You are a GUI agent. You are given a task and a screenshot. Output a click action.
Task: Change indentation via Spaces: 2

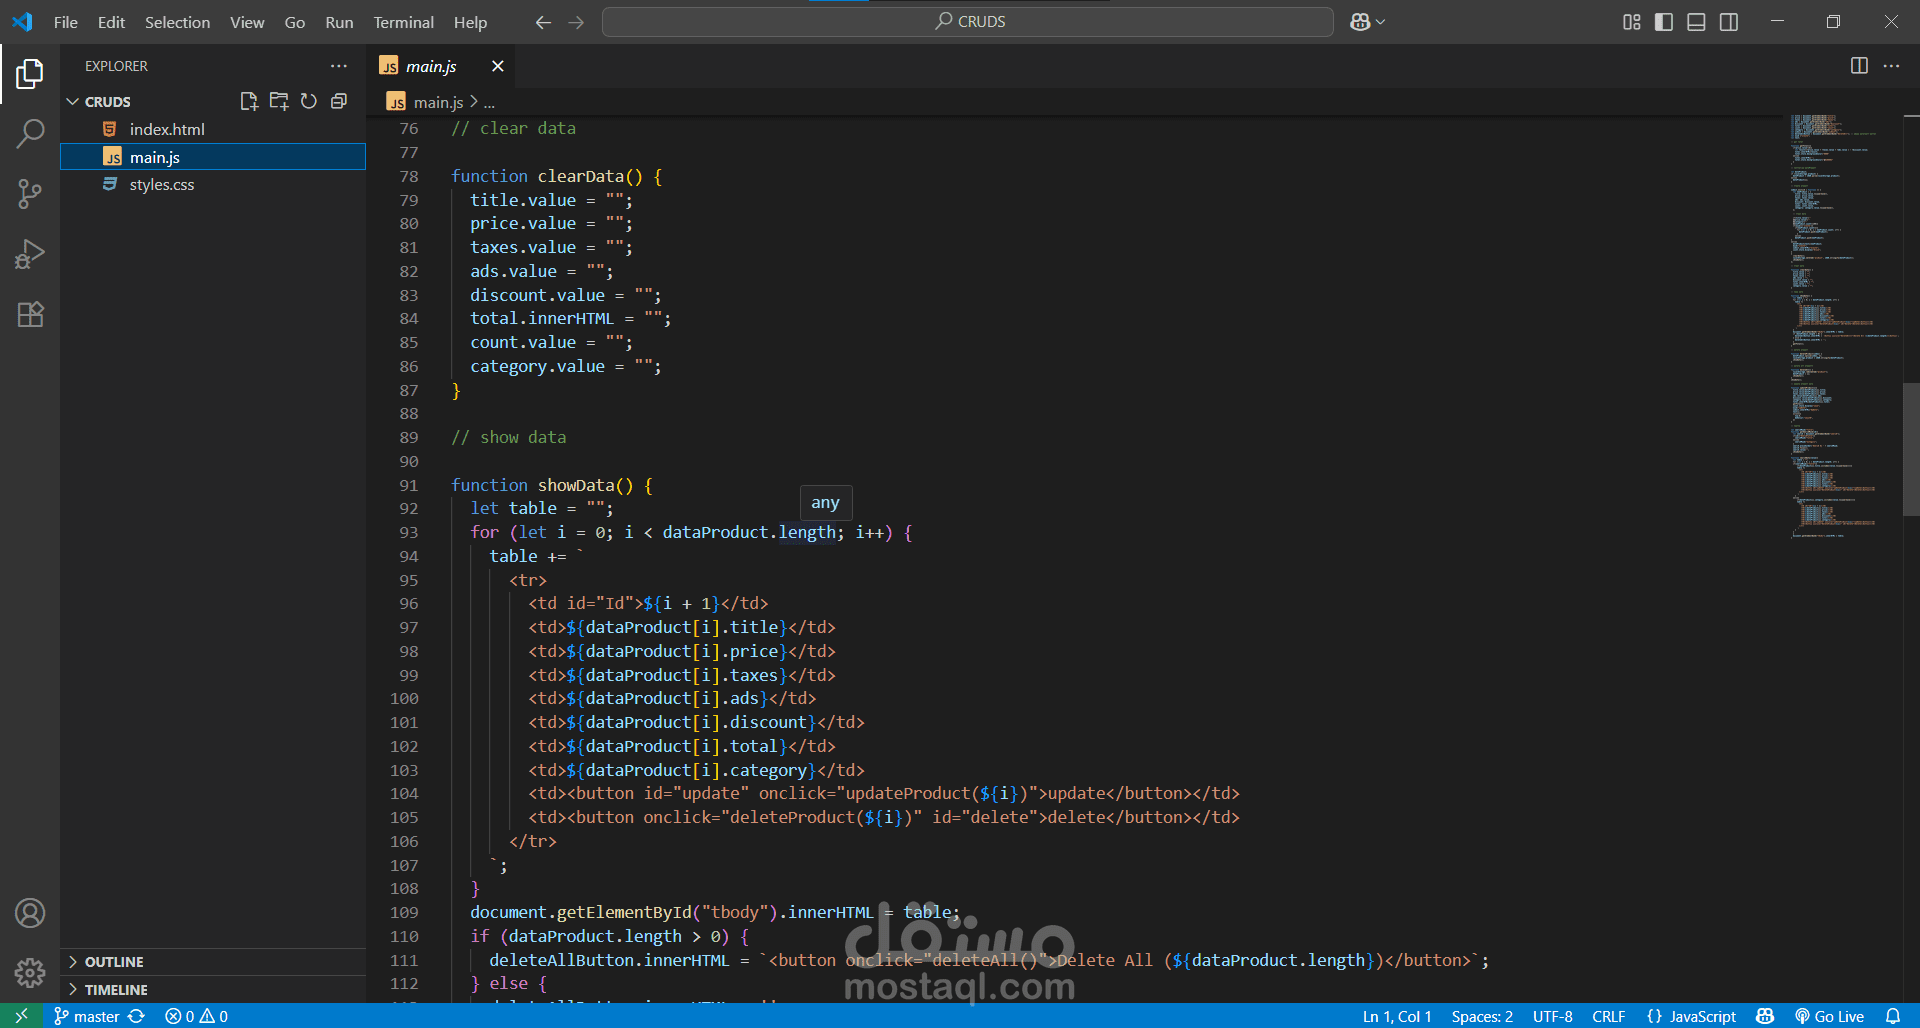(x=1482, y=1016)
